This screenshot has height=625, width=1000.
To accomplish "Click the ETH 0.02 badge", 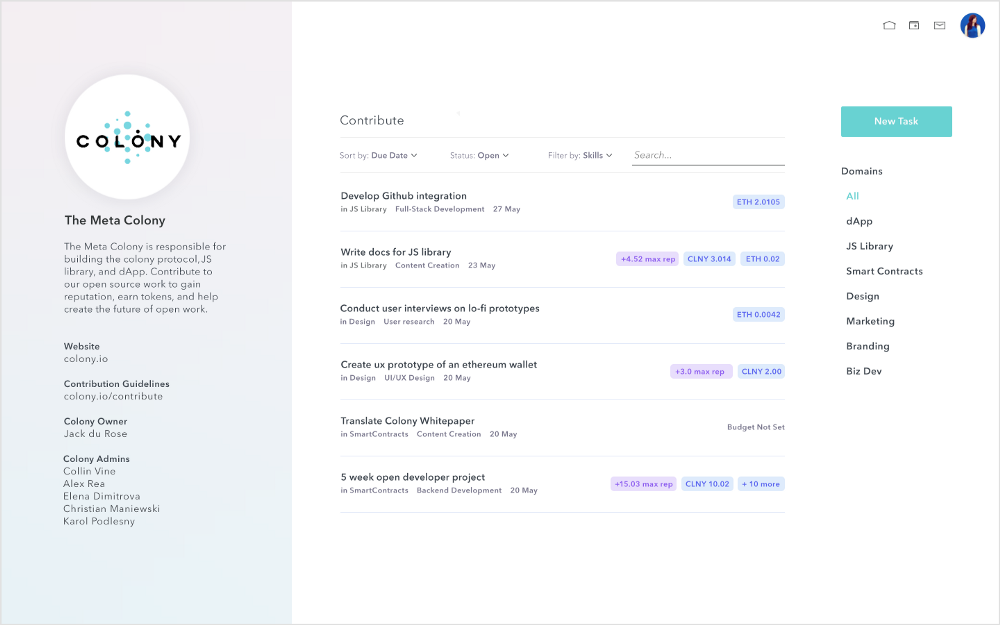I will (x=763, y=259).
